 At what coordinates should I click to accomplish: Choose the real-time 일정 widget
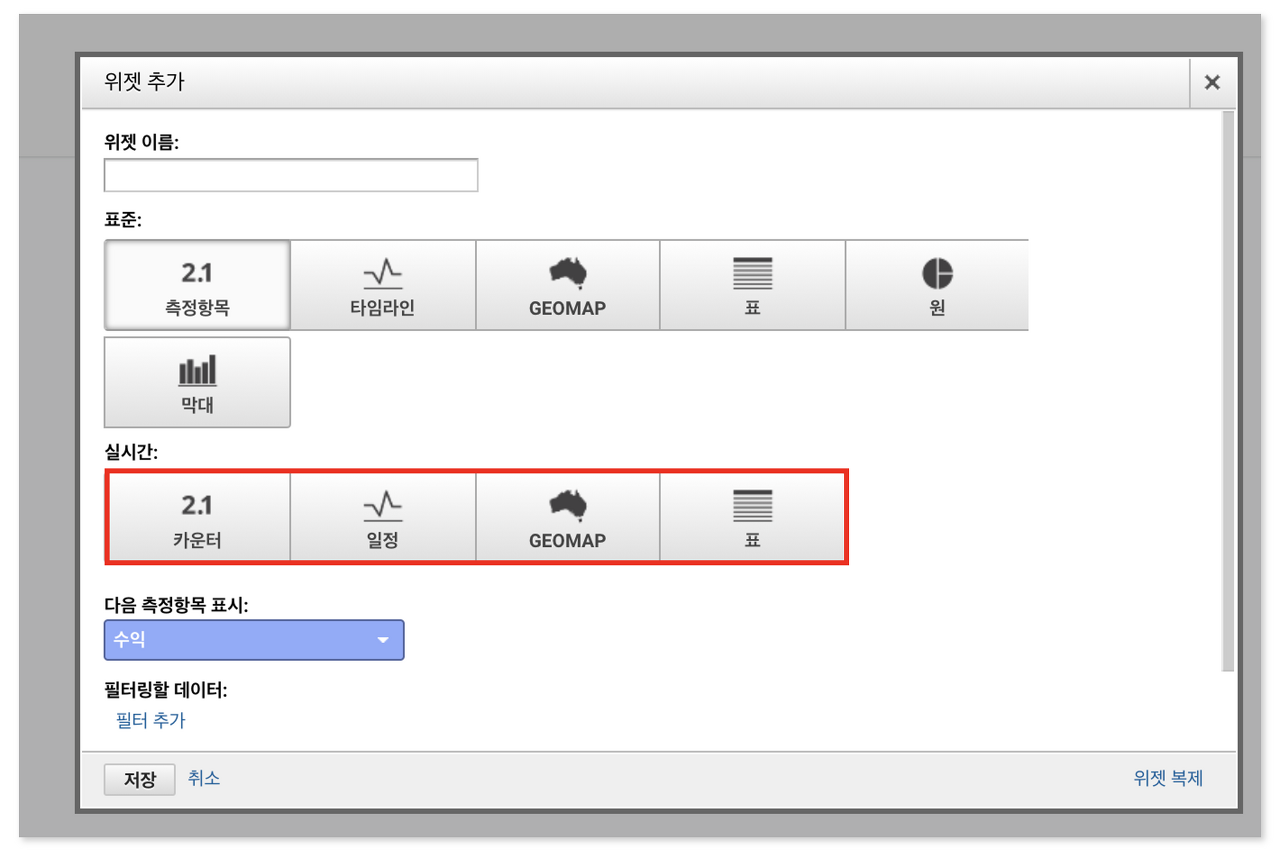[383, 517]
